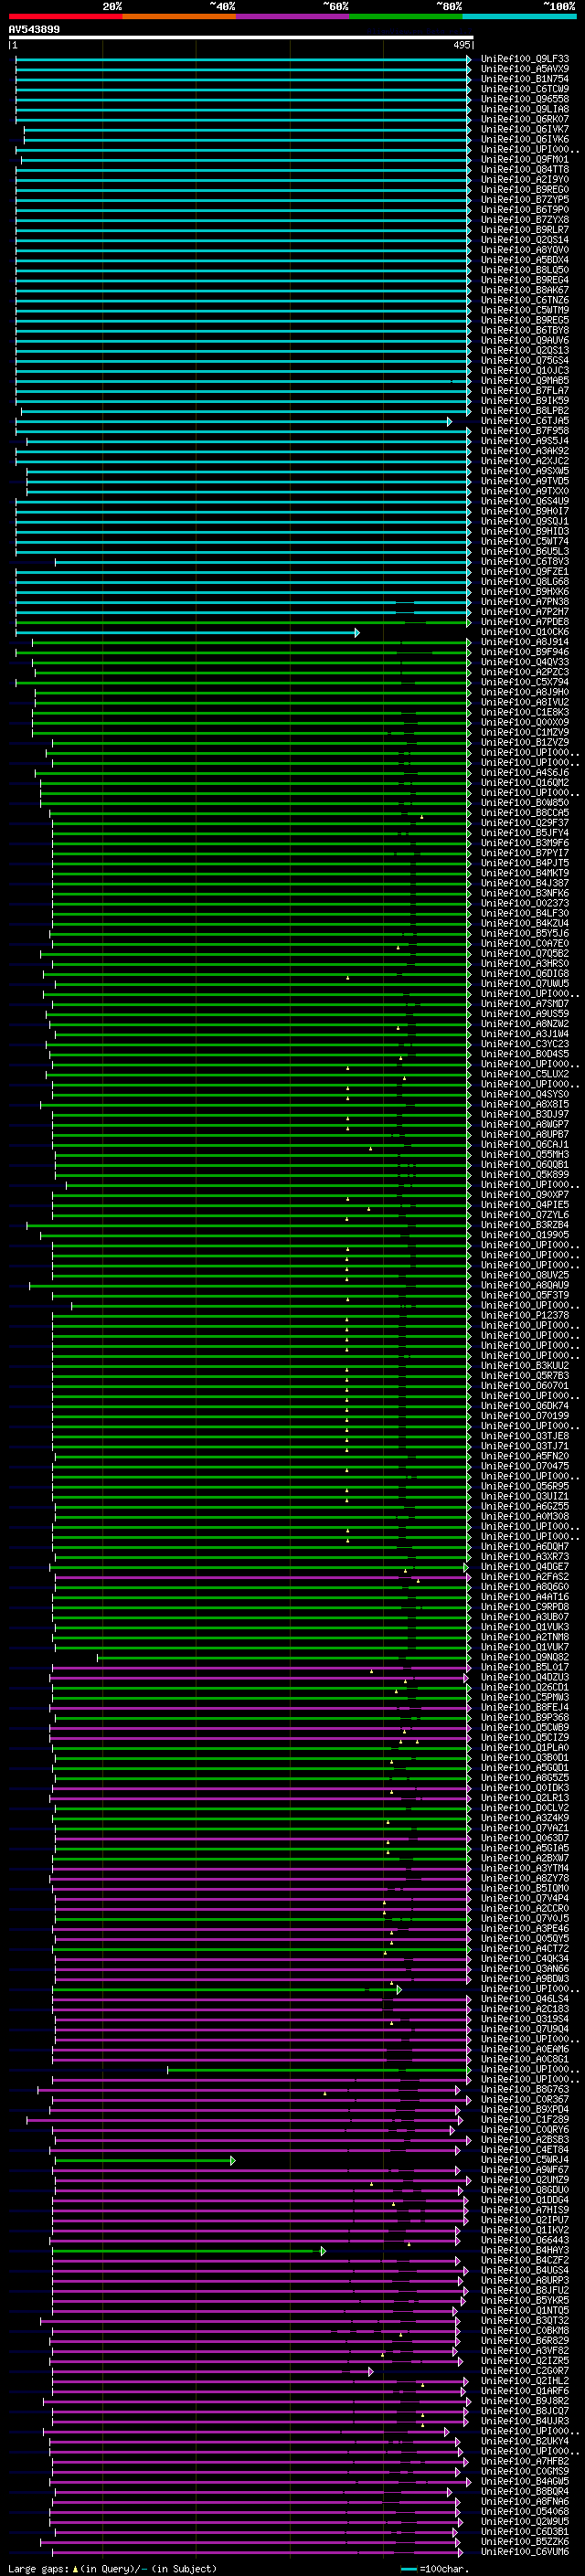Click the red 20% identity legend segment
The height and width of the screenshot is (2576, 585).
pos(66,16)
